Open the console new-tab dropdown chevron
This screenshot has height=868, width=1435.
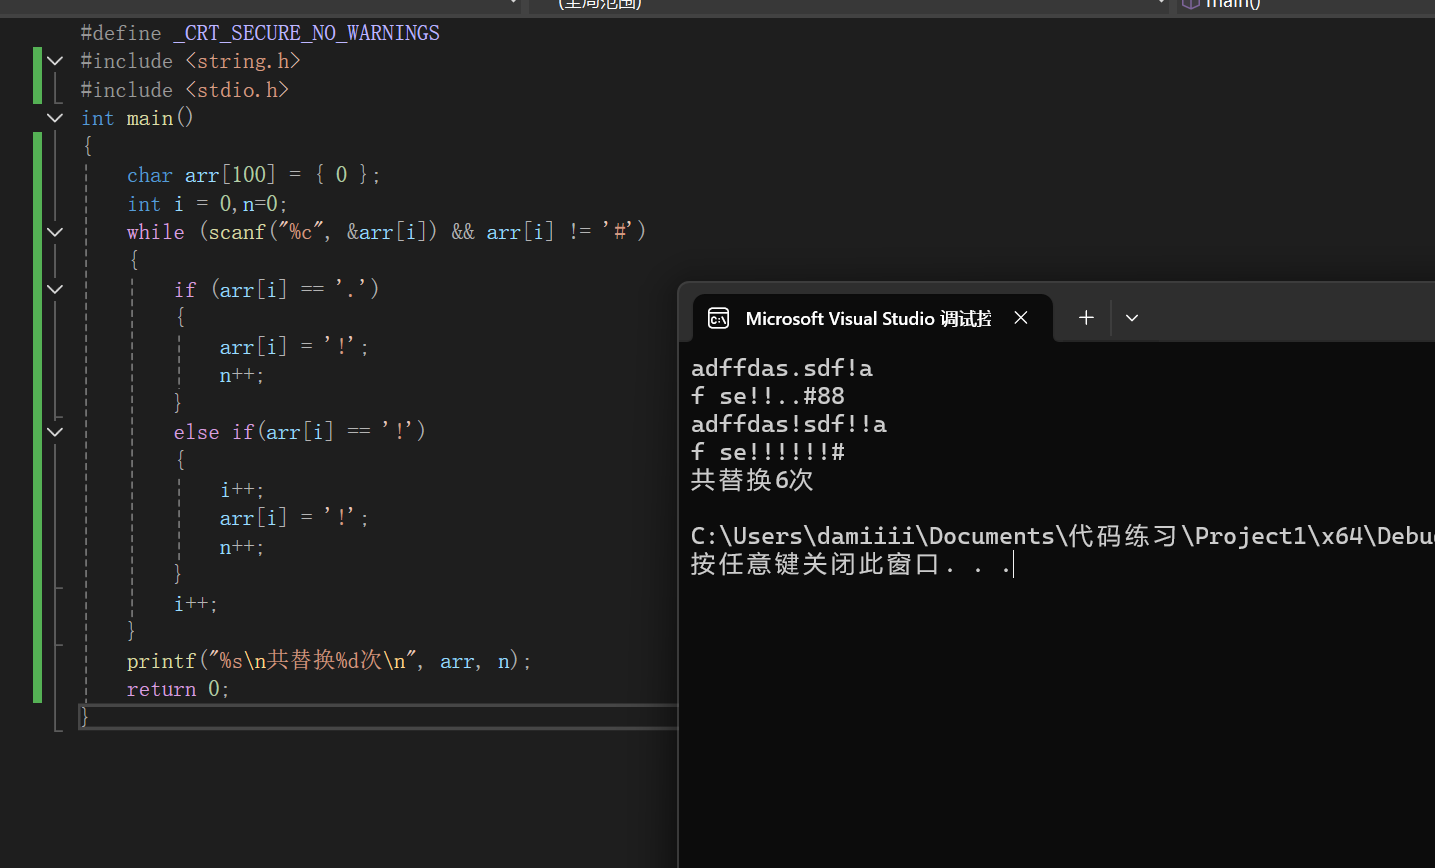point(1132,318)
